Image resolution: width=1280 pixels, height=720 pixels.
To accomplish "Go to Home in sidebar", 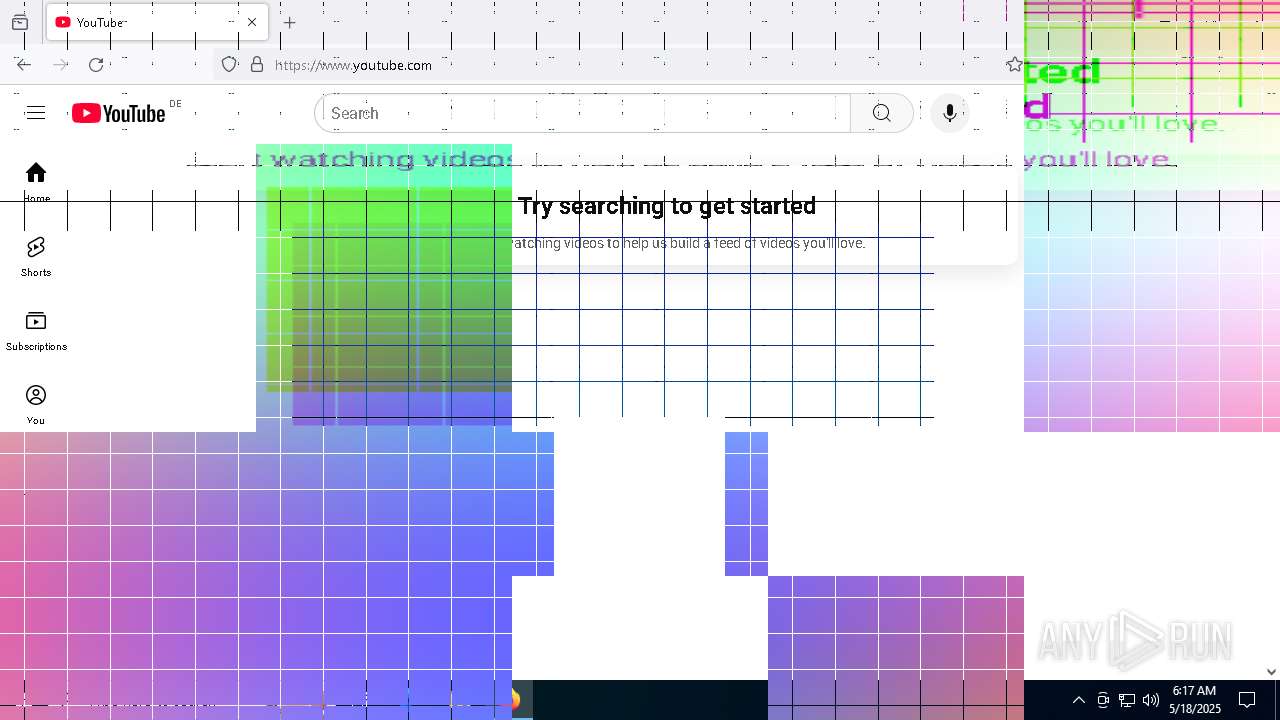I will point(36,182).
